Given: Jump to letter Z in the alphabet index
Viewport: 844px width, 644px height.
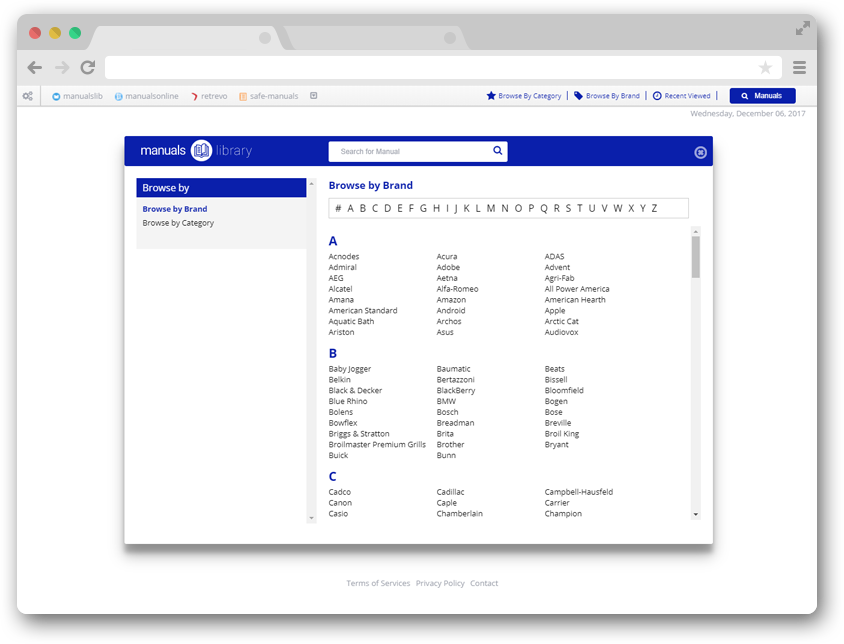Looking at the screenshot, I should pos(655,208).
